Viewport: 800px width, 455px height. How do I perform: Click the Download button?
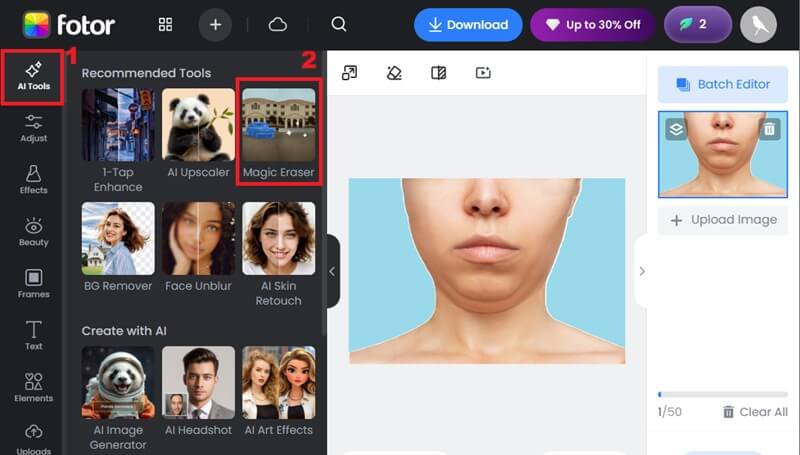(x=468, y=25)
